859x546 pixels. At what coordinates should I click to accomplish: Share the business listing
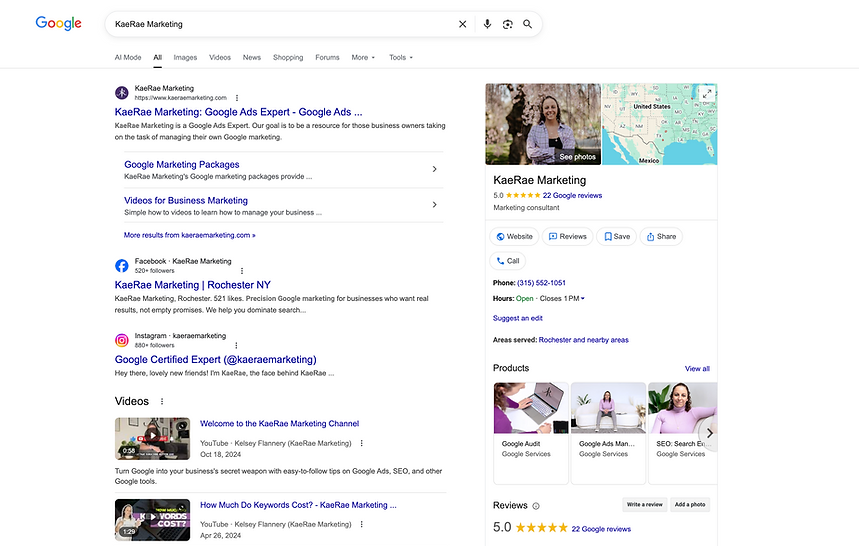tap(661, 237)
